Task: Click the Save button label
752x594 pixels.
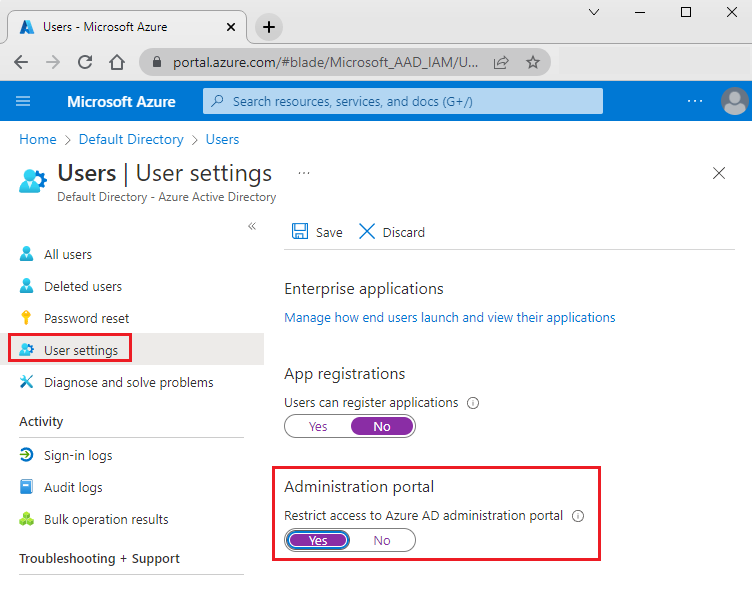Action: click(x=329, y=233)
